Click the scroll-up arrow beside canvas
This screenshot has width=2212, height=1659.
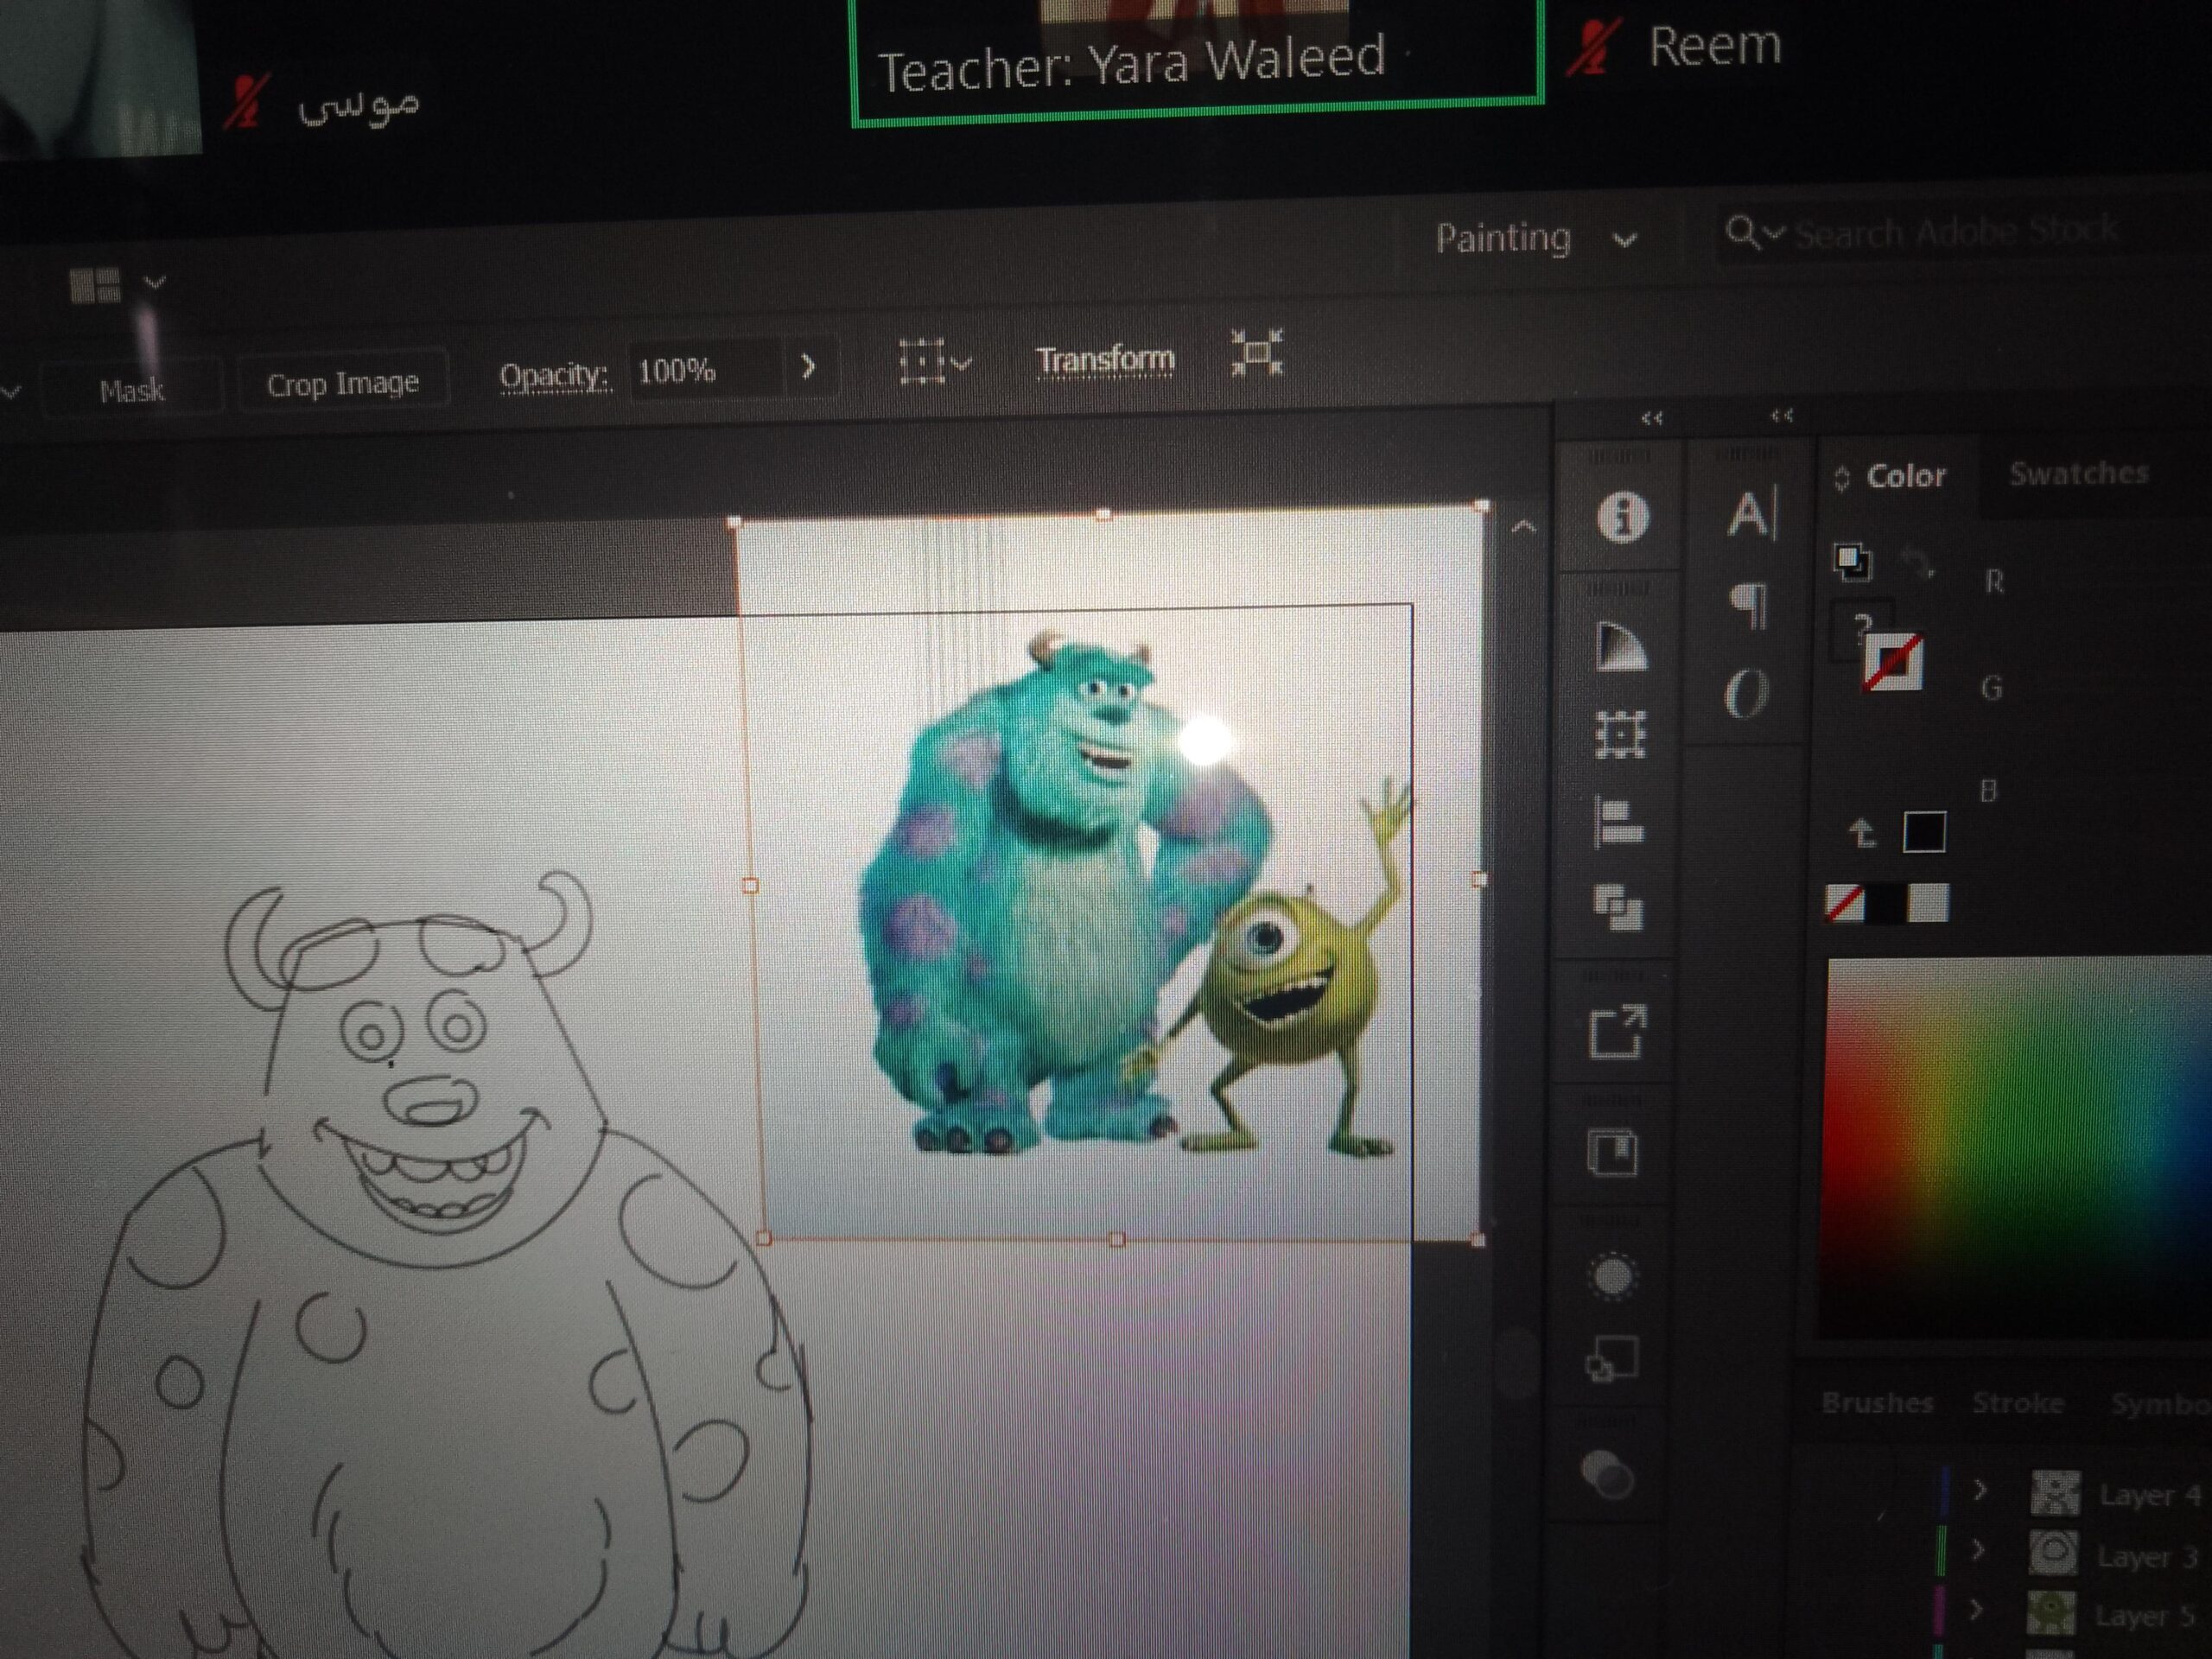[x=1523, y=527]
